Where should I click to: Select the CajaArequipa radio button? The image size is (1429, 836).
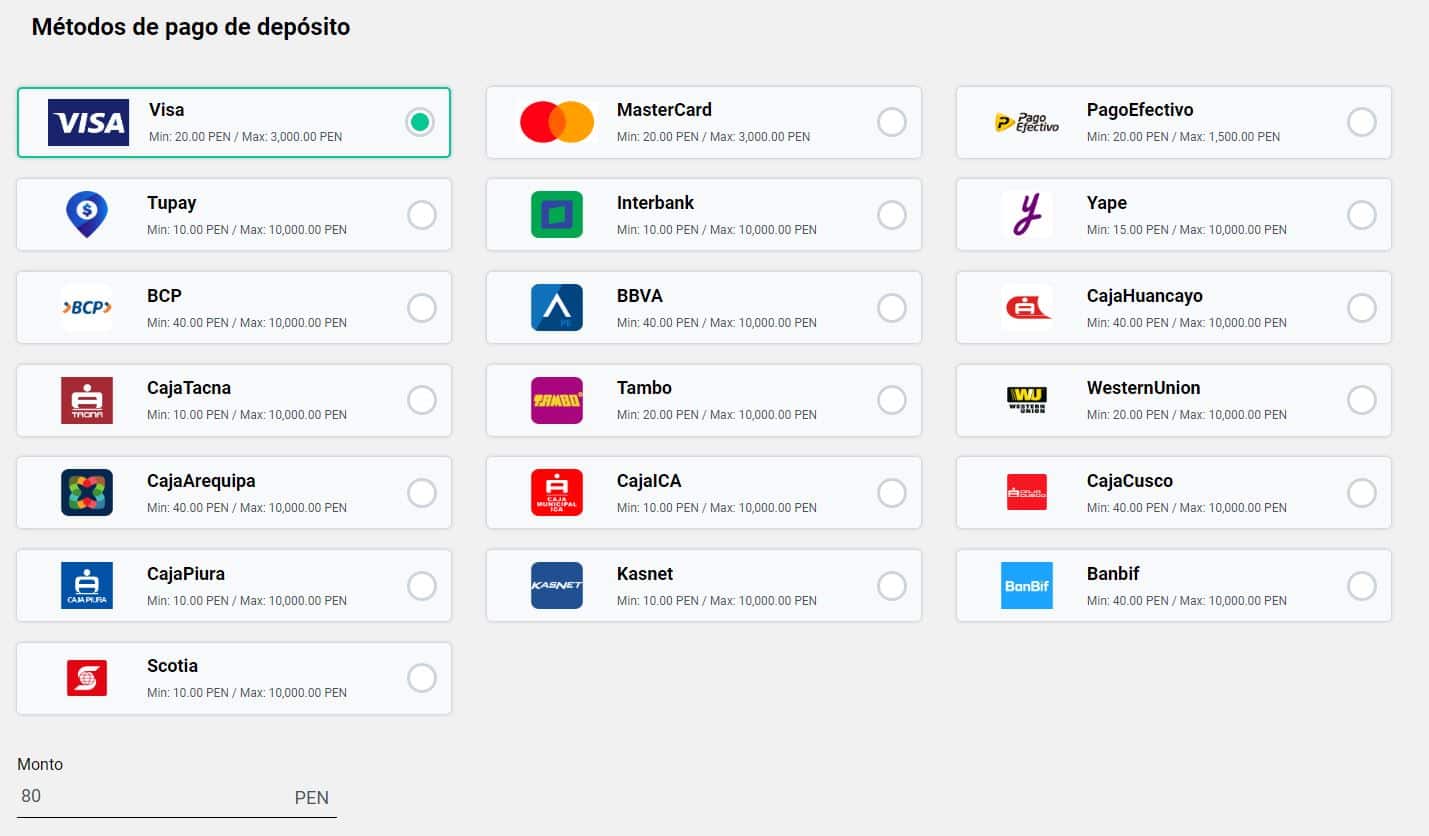(422, 493)
